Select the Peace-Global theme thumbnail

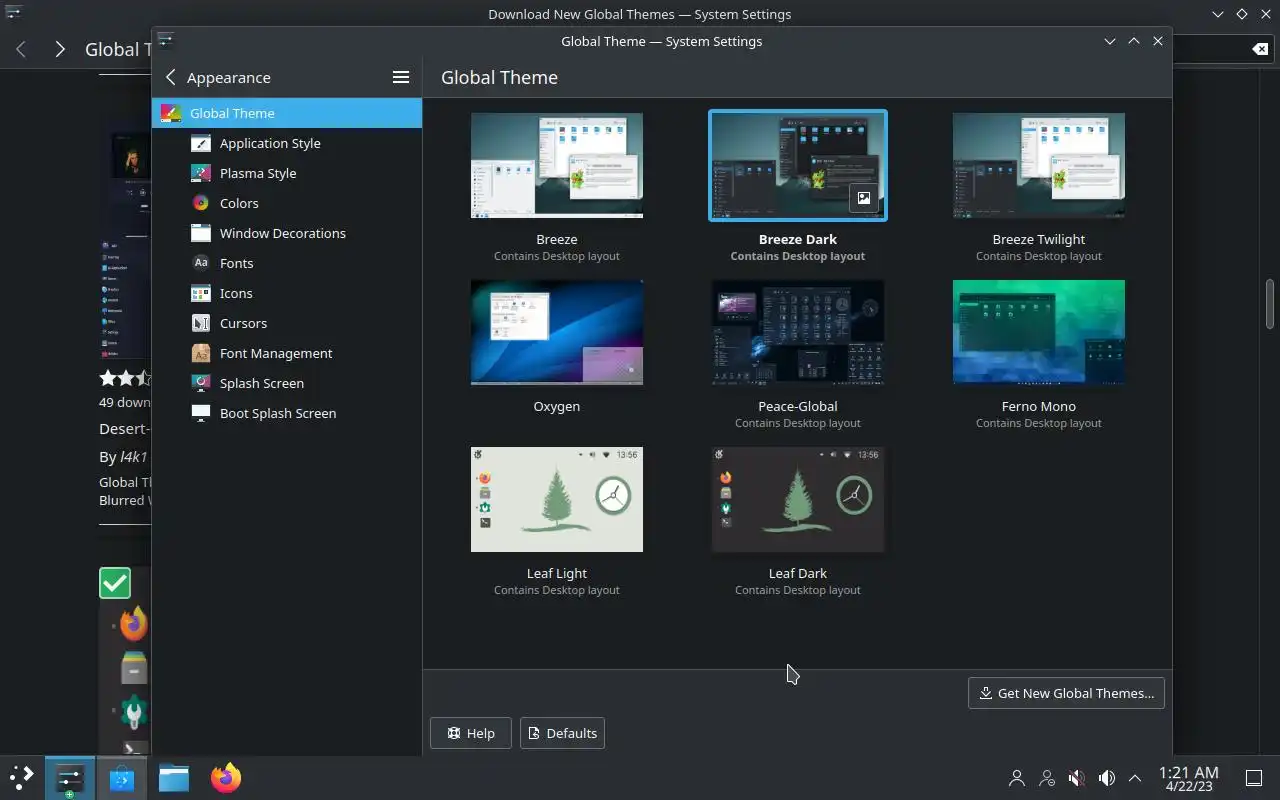click(798, 332)
